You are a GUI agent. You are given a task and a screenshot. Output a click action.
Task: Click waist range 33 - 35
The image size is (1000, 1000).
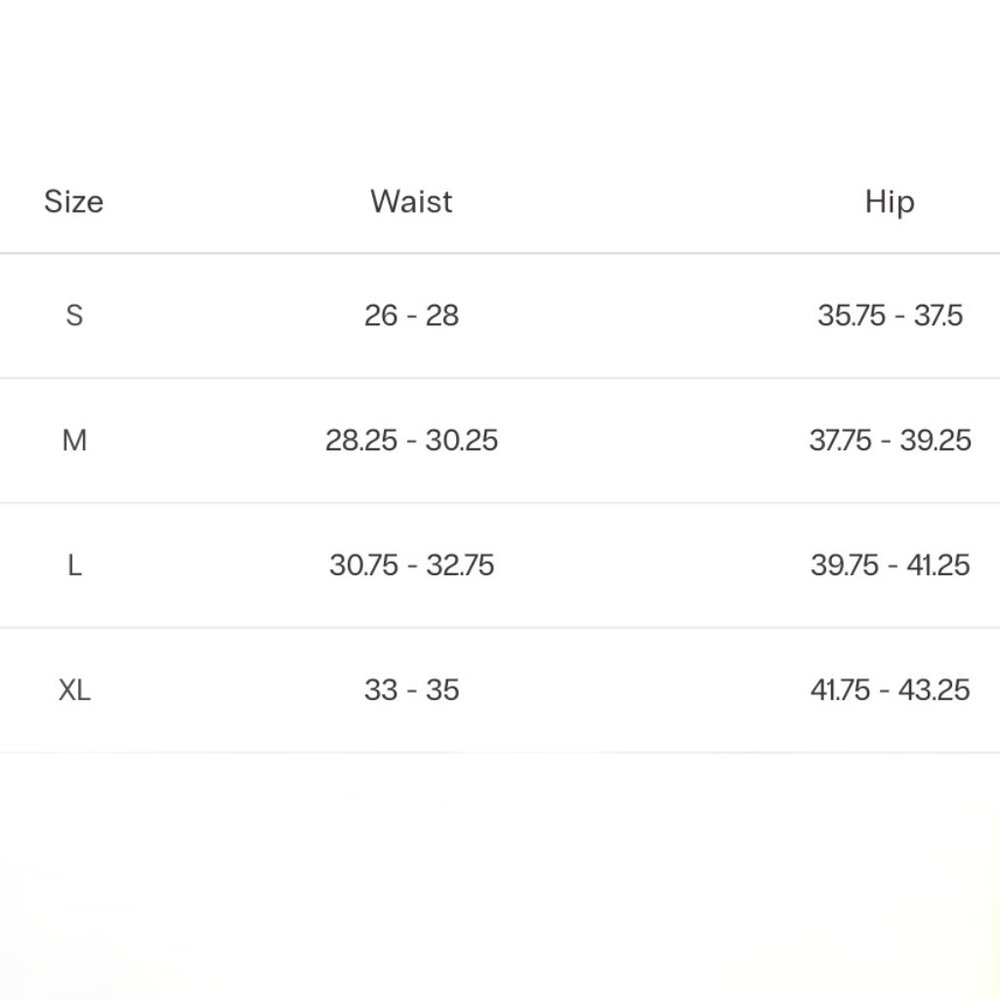(411, 690)
